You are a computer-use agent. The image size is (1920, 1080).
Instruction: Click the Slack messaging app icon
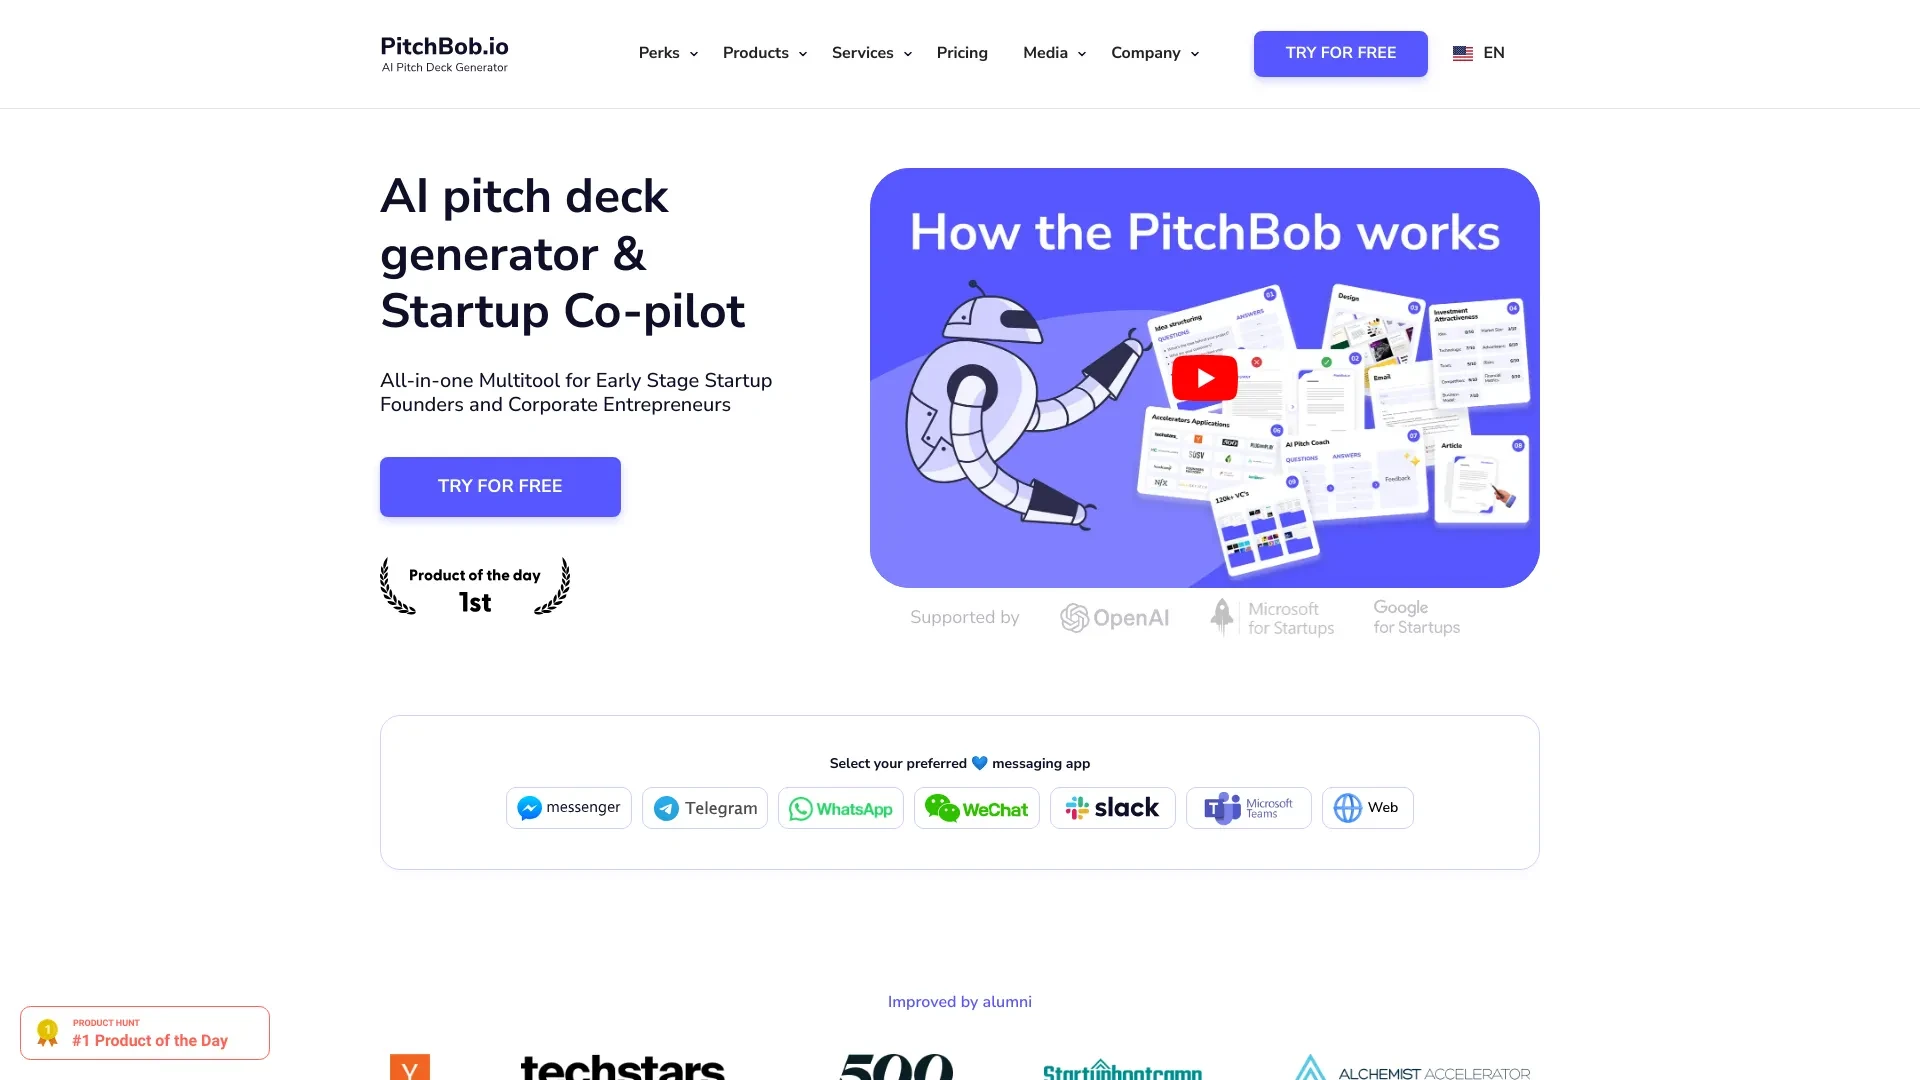[x=1113, y=807]
